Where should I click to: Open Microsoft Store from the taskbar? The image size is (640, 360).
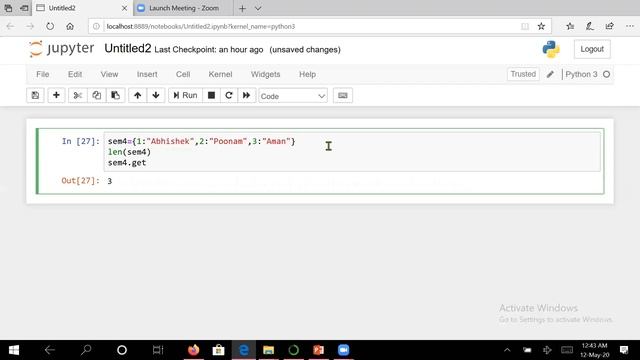[x=218, y=350]
